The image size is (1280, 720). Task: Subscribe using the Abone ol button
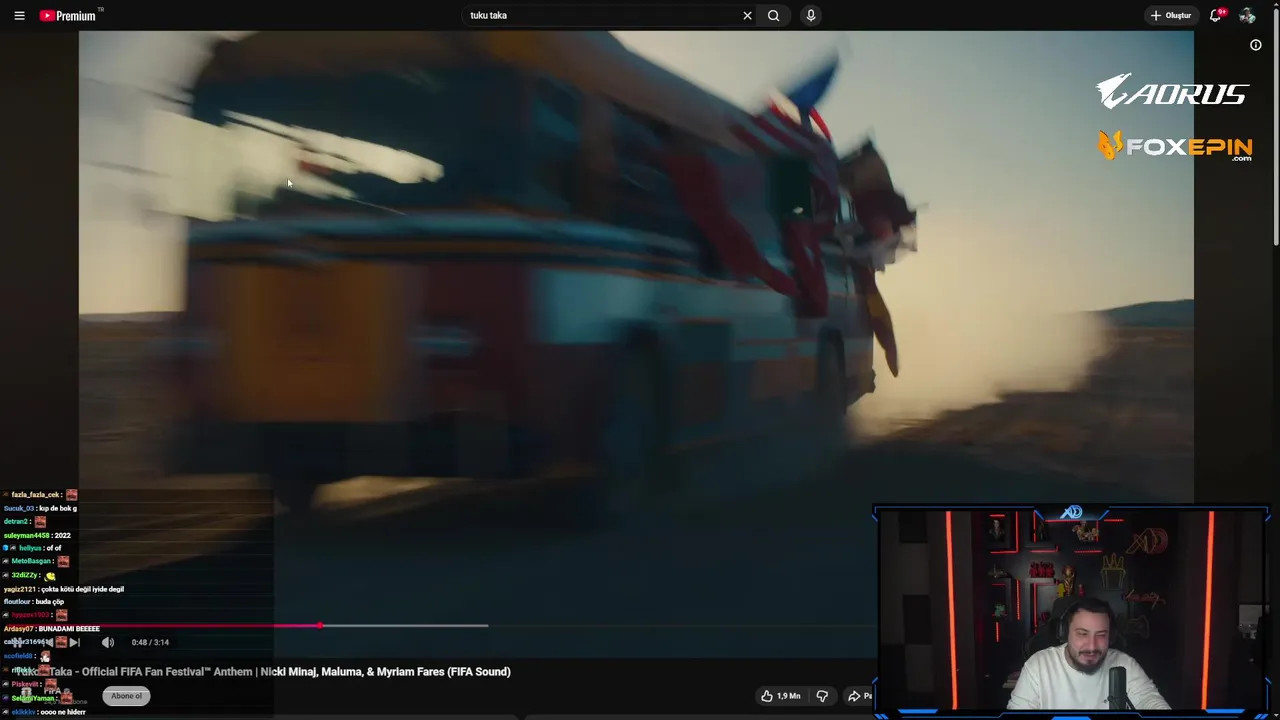click(126, 696)
